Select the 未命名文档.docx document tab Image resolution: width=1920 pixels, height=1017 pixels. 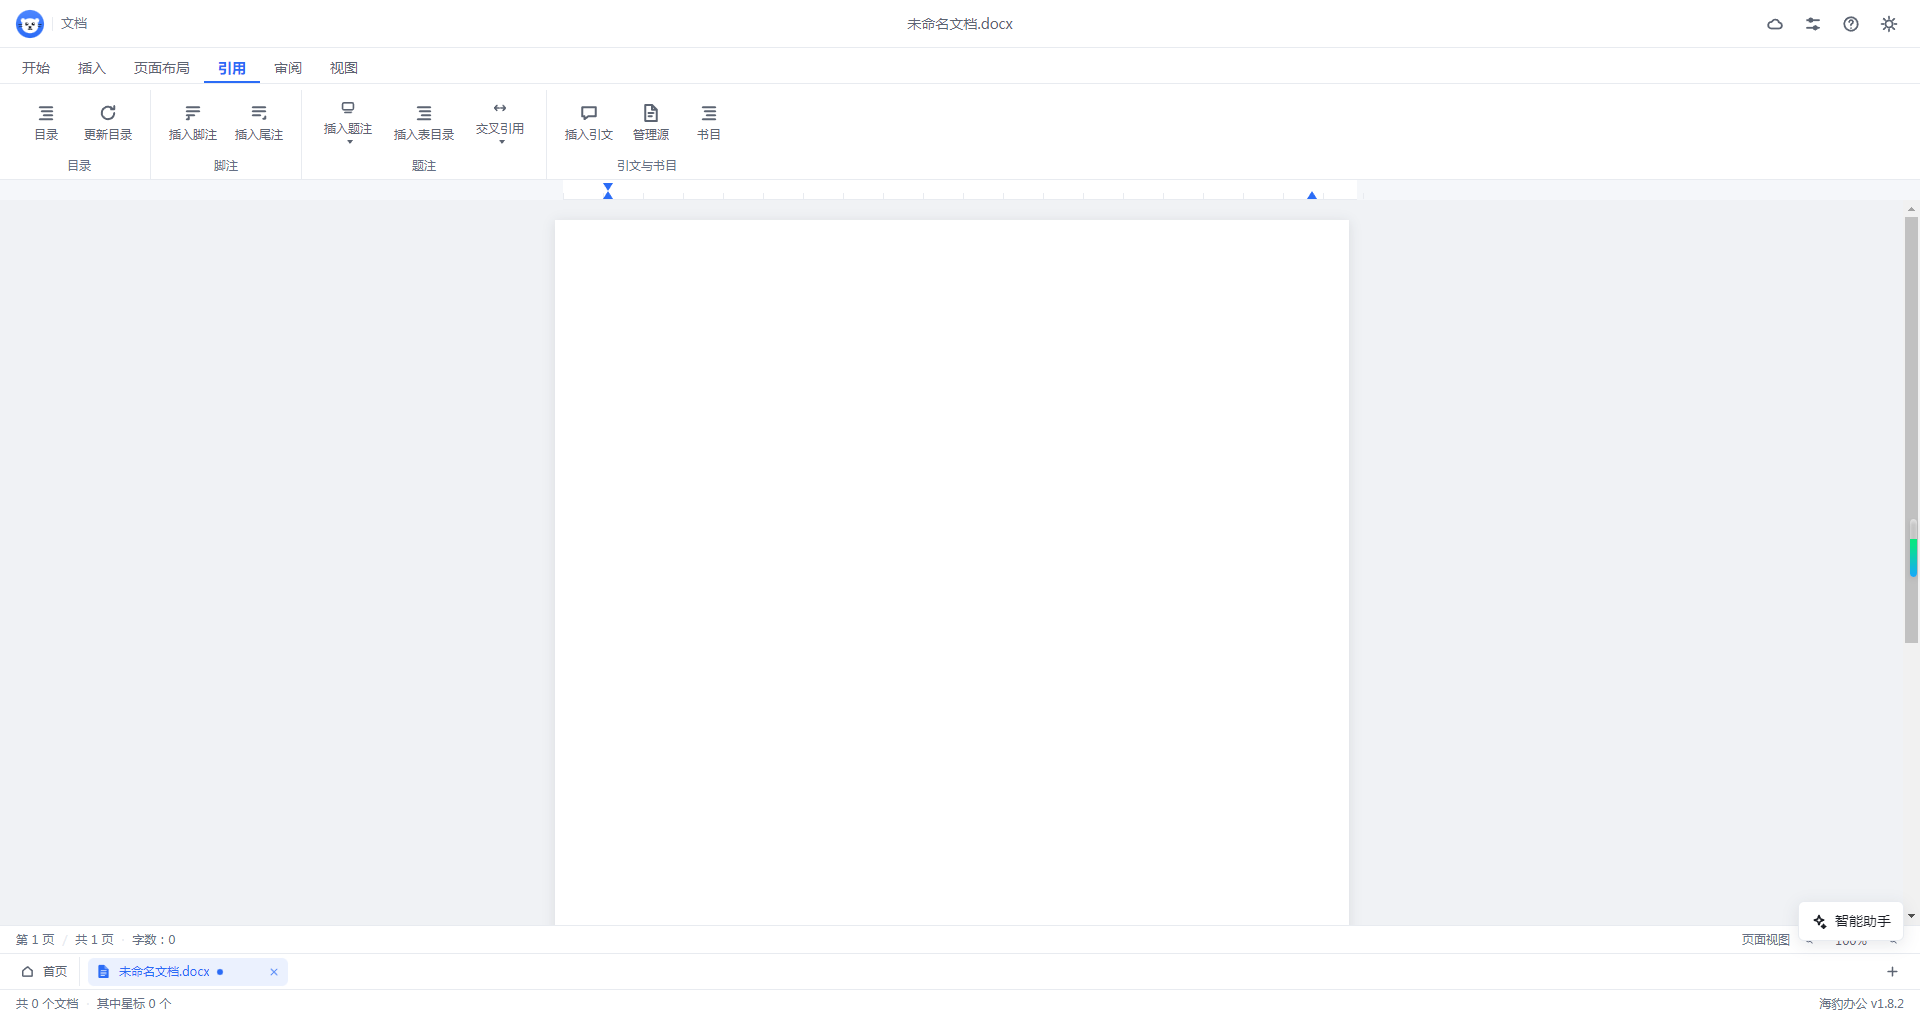point(188,971)
